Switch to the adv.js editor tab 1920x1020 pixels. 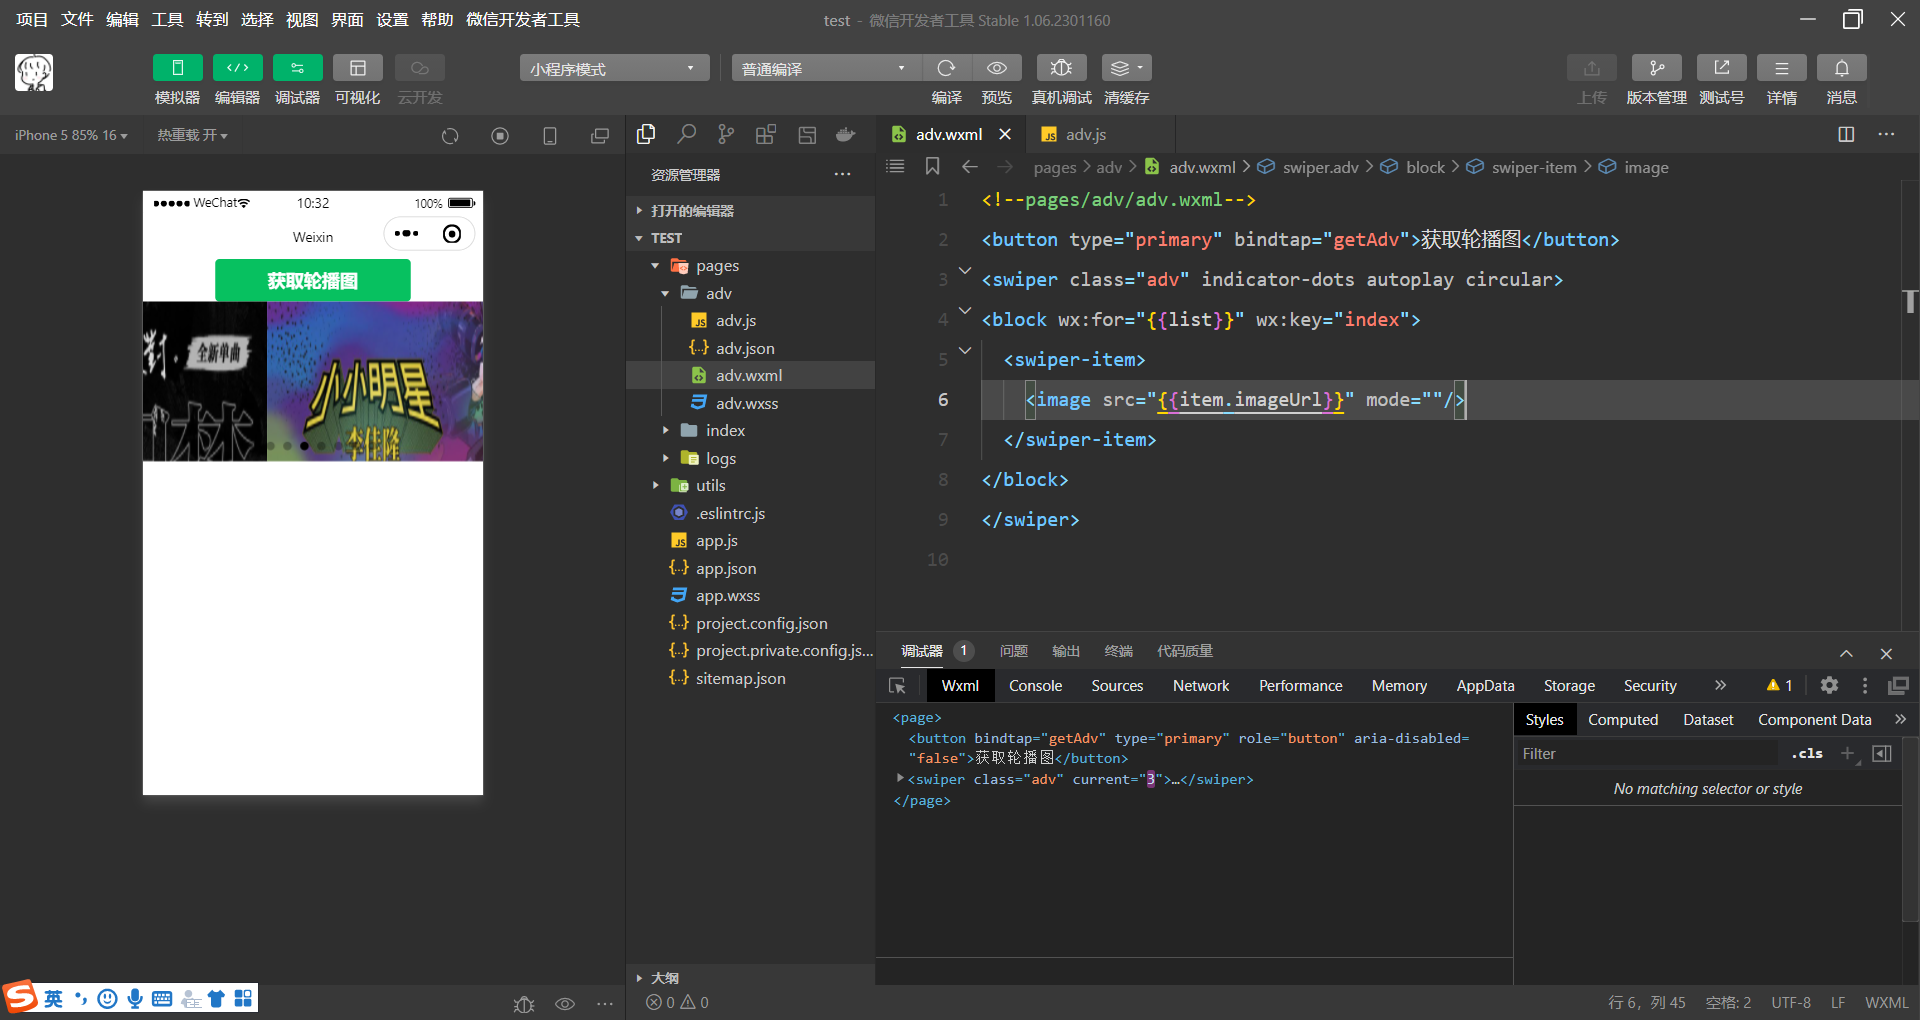(x=1084, y=134)
